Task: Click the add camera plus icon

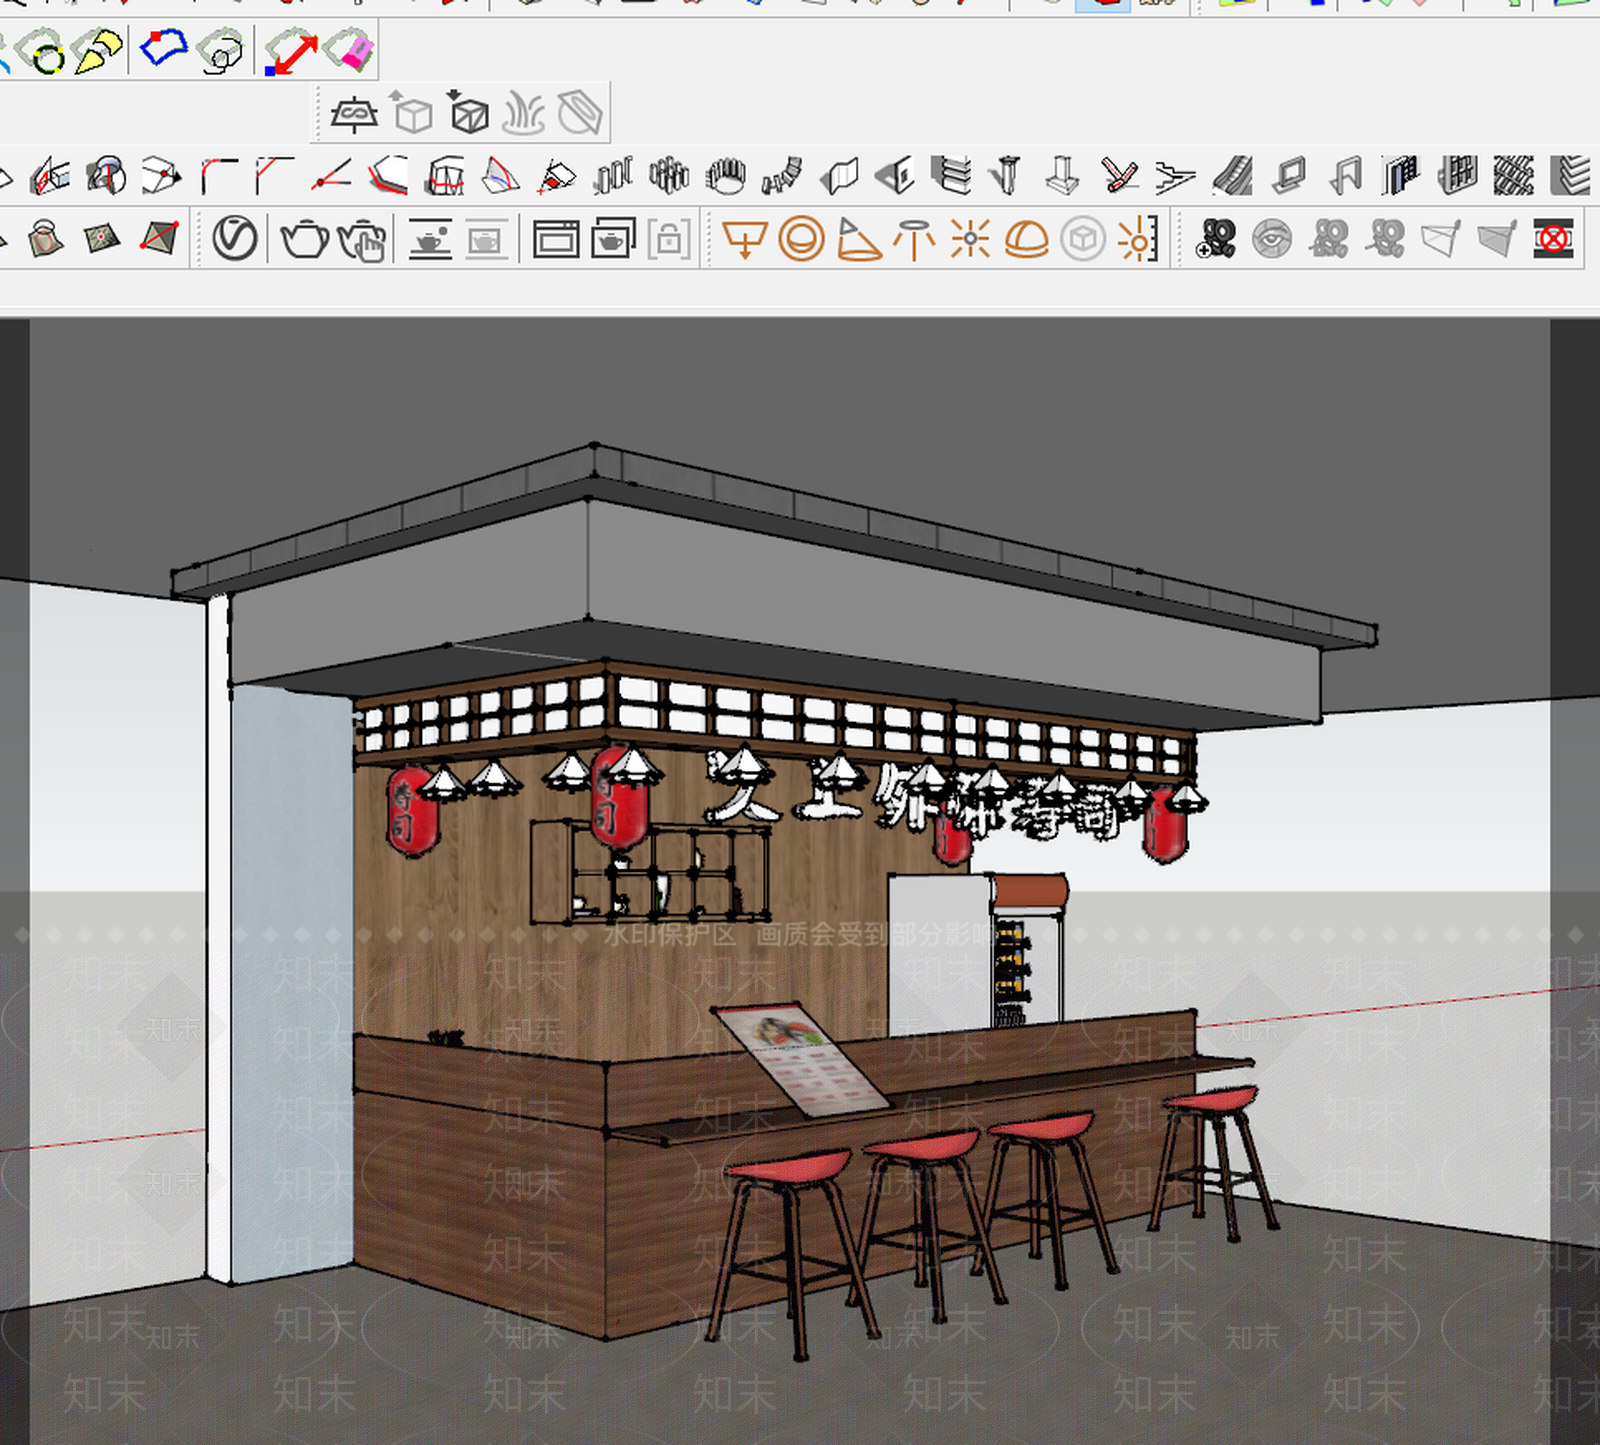Action: (x=1216, y=240)
